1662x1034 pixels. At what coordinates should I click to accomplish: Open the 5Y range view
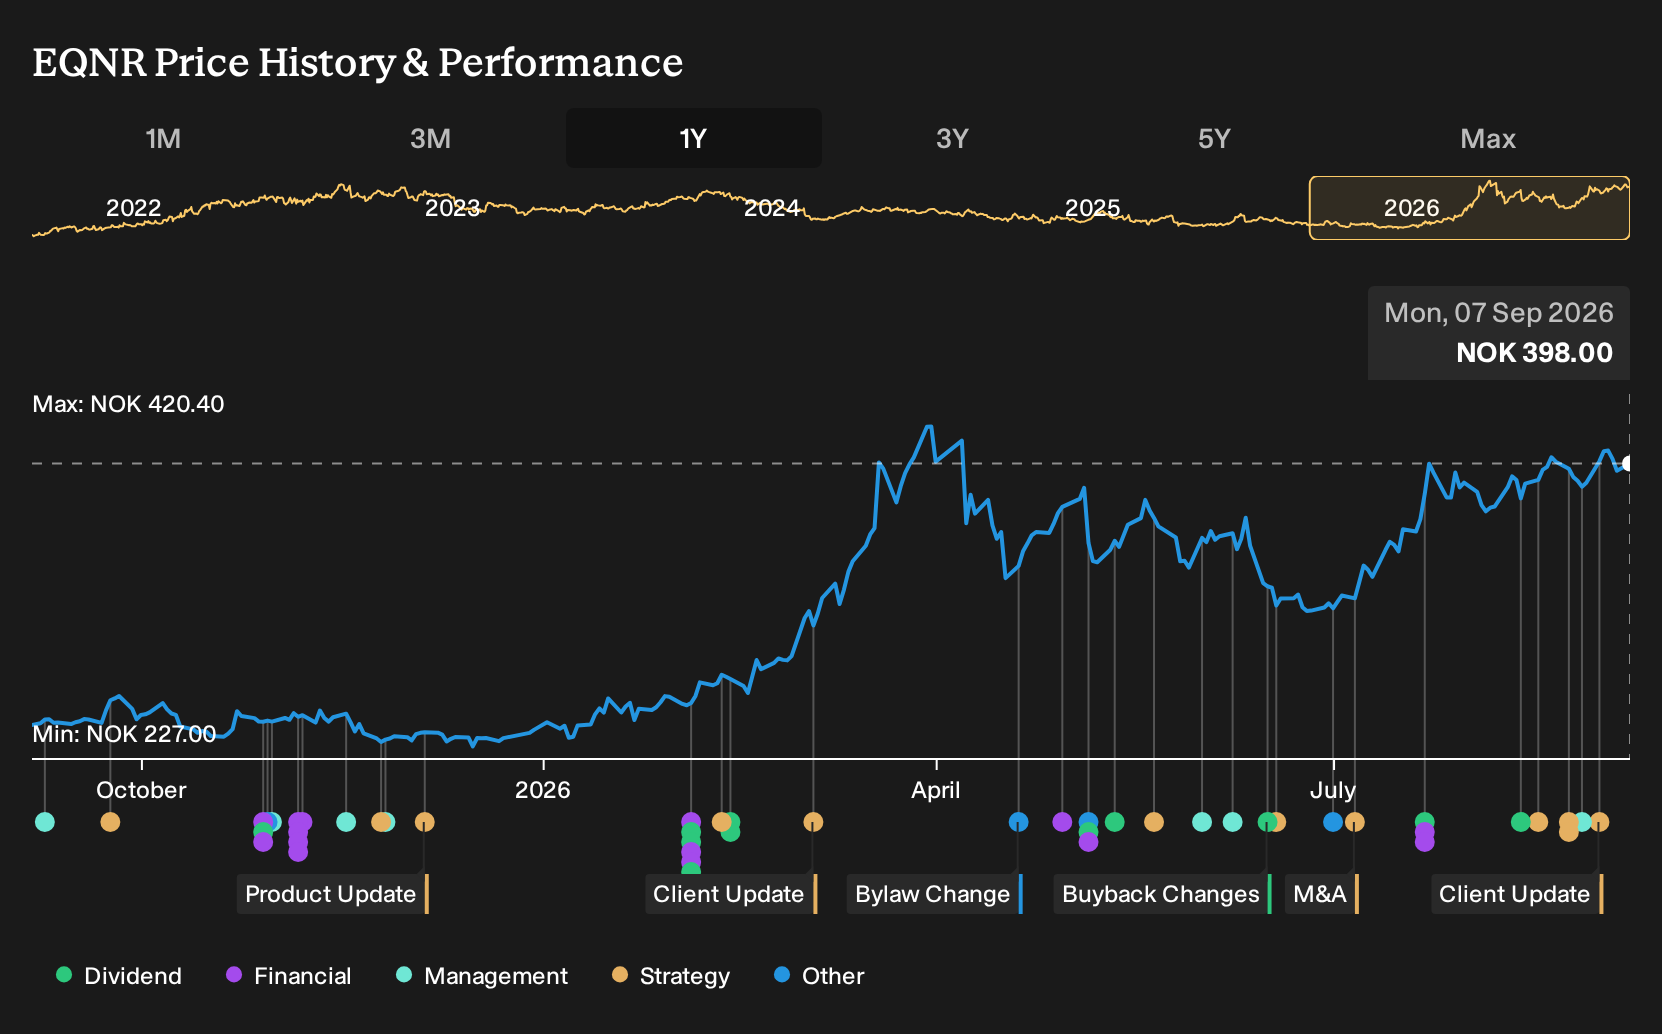[1214, 138]
